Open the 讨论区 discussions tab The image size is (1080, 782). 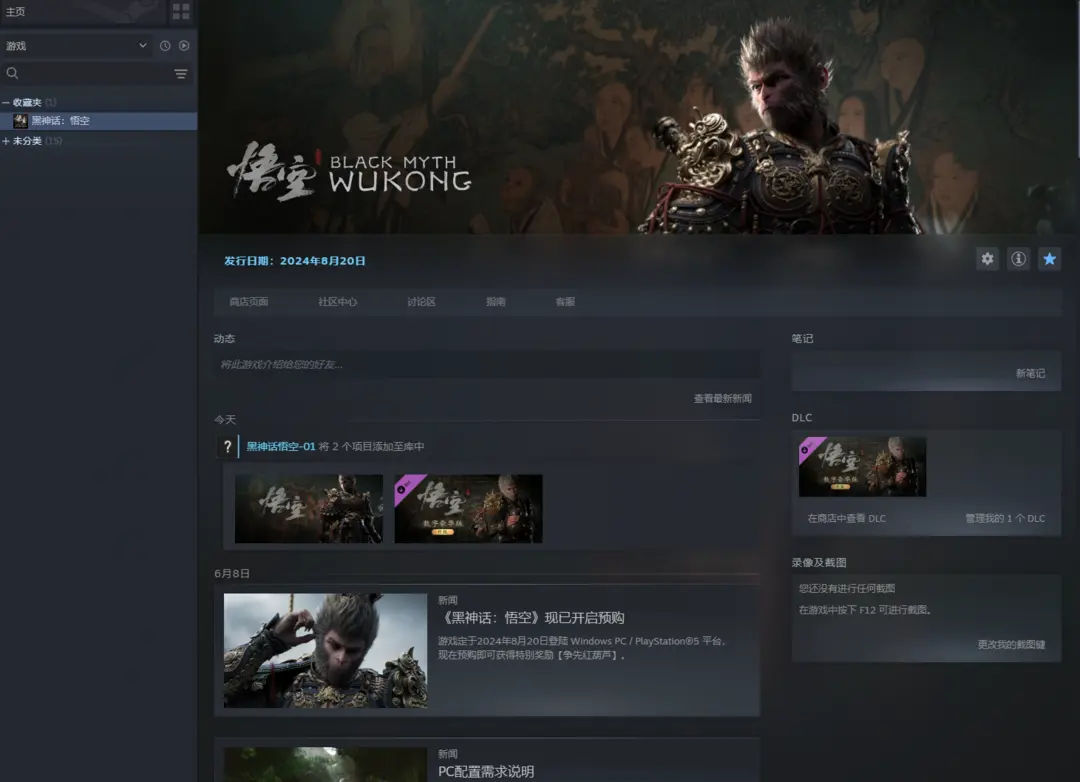coord(421,302)
